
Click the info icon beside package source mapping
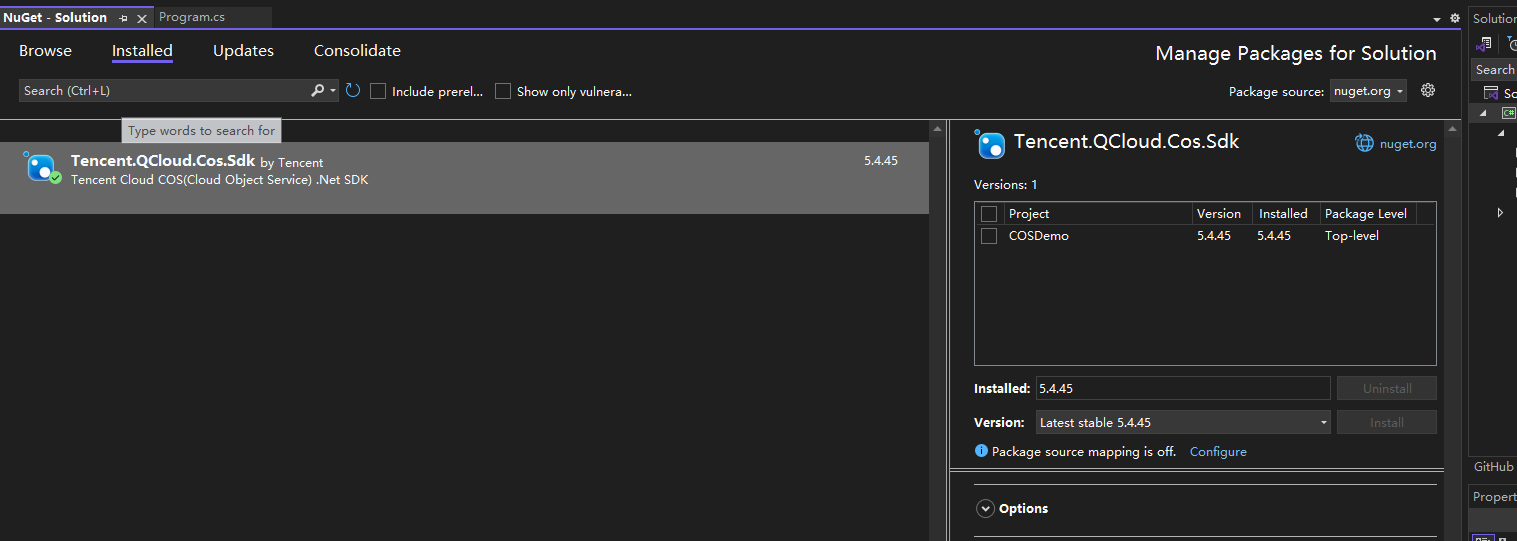pyautogui.click(x=981, y=451)
